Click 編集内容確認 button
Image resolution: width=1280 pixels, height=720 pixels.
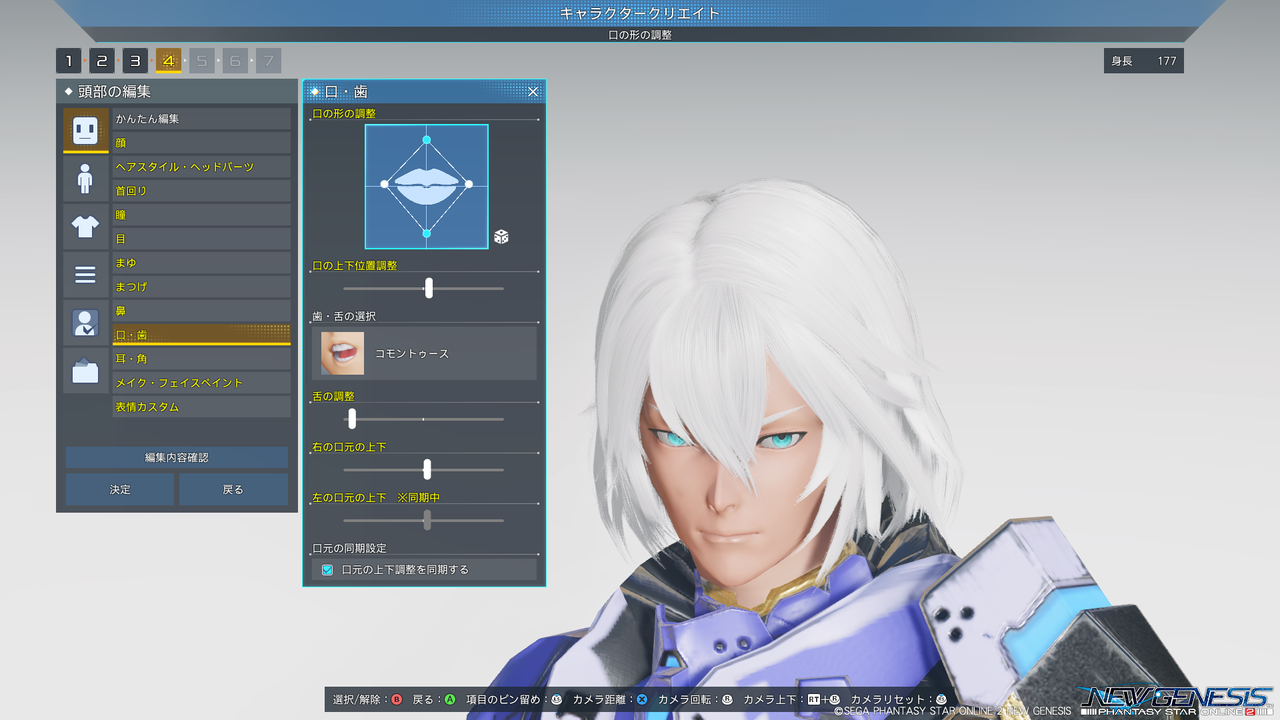(x=177, y=457)
